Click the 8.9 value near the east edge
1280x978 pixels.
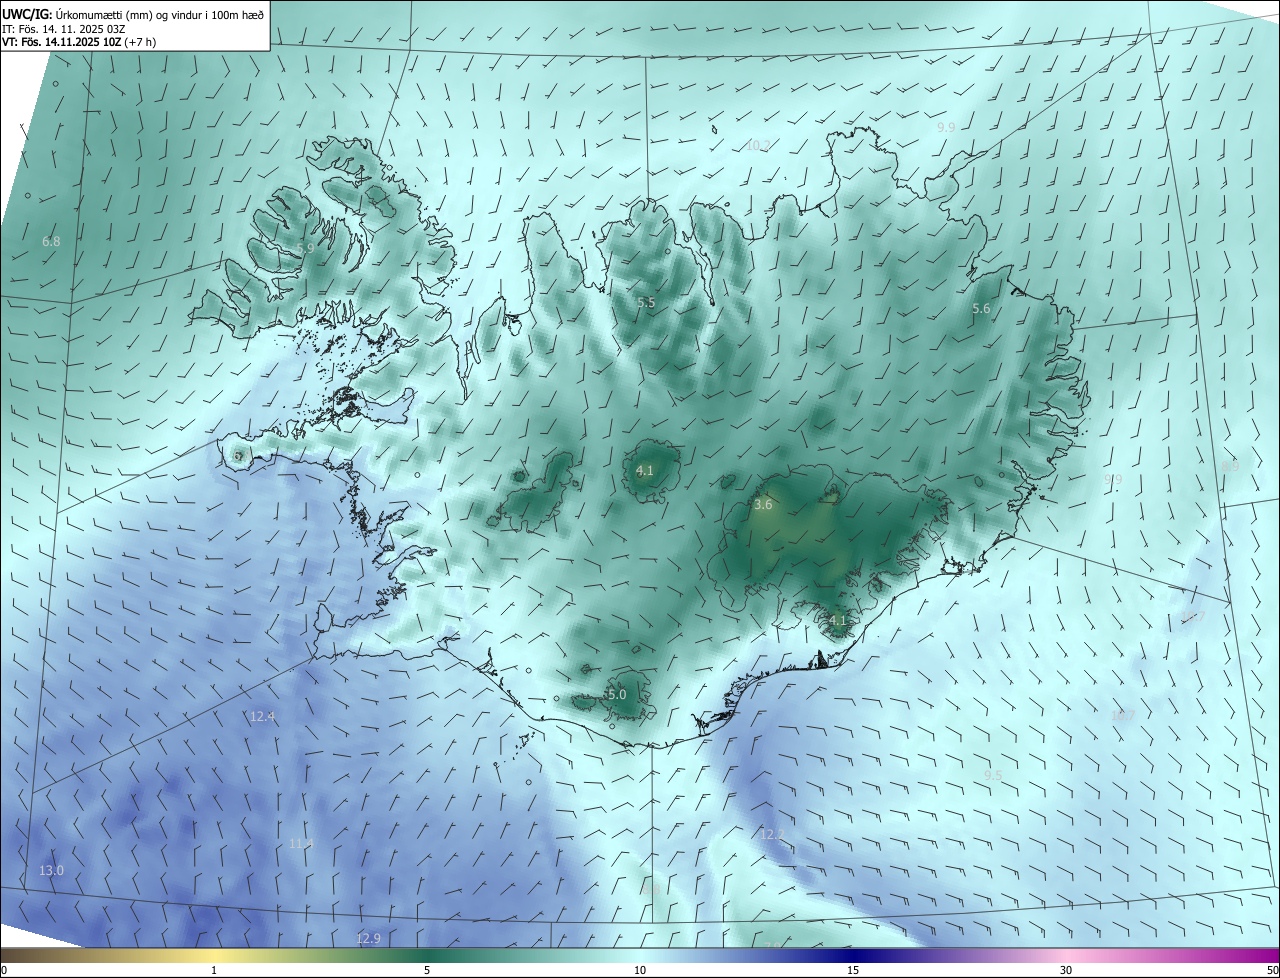point(1230,466)
